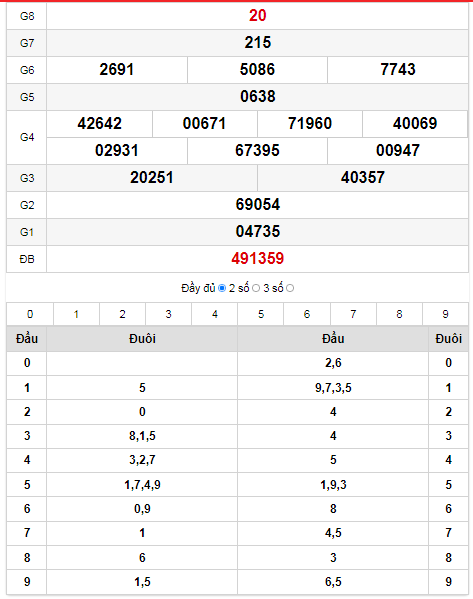473x599 pixels.
Task: Select the "2 số" radio option
Action: click(x=256, y=288)
